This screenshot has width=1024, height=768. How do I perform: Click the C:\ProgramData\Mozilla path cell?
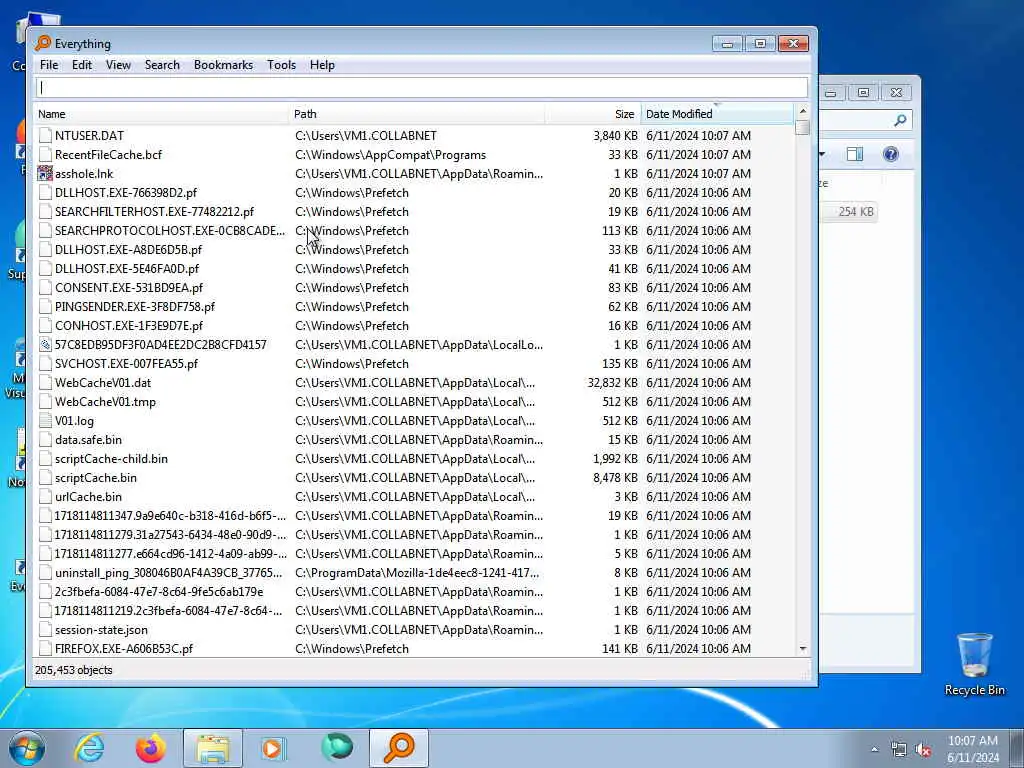pos(417,573)
